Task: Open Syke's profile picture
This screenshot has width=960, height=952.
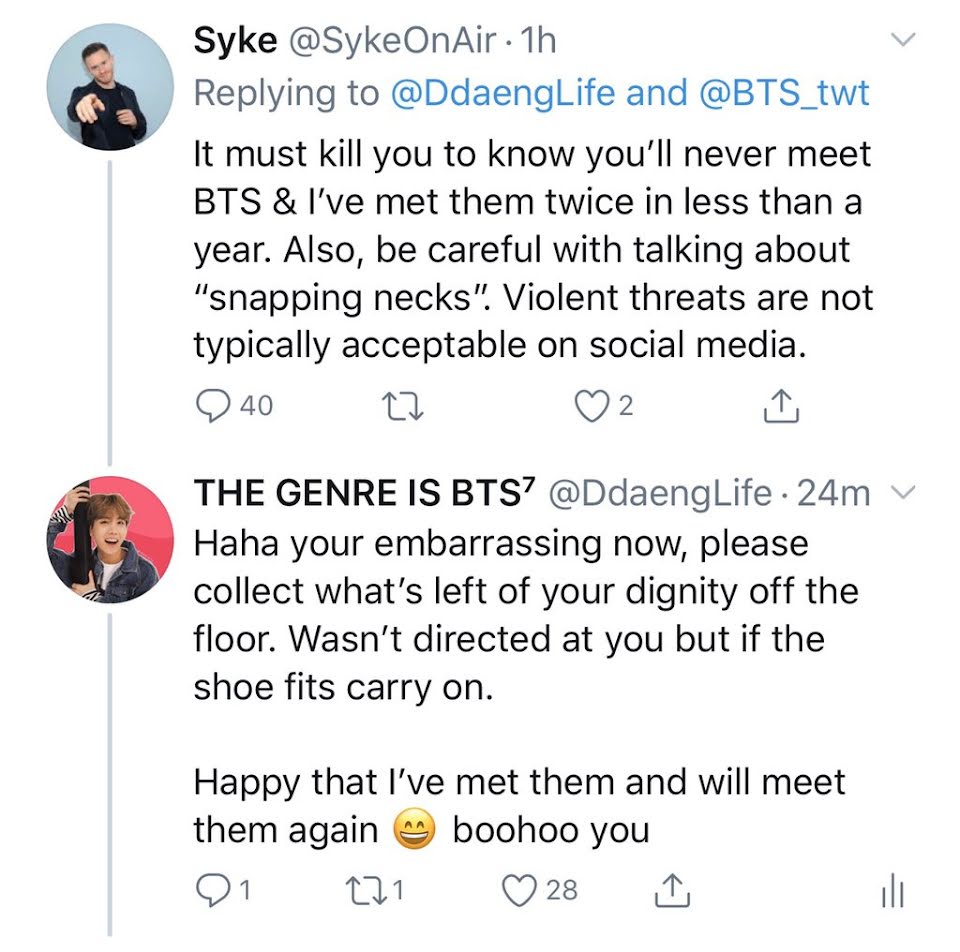Action: click(110, 87)
